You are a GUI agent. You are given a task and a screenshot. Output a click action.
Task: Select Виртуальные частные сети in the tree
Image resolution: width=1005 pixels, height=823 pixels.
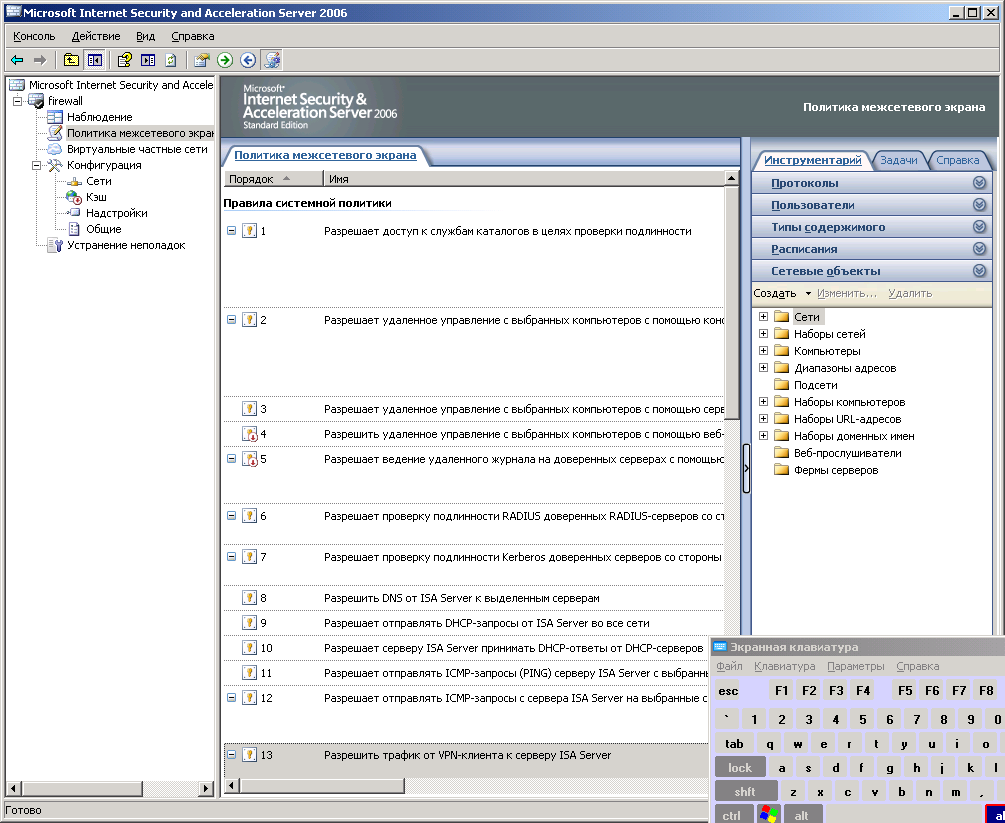pos(137,149)
